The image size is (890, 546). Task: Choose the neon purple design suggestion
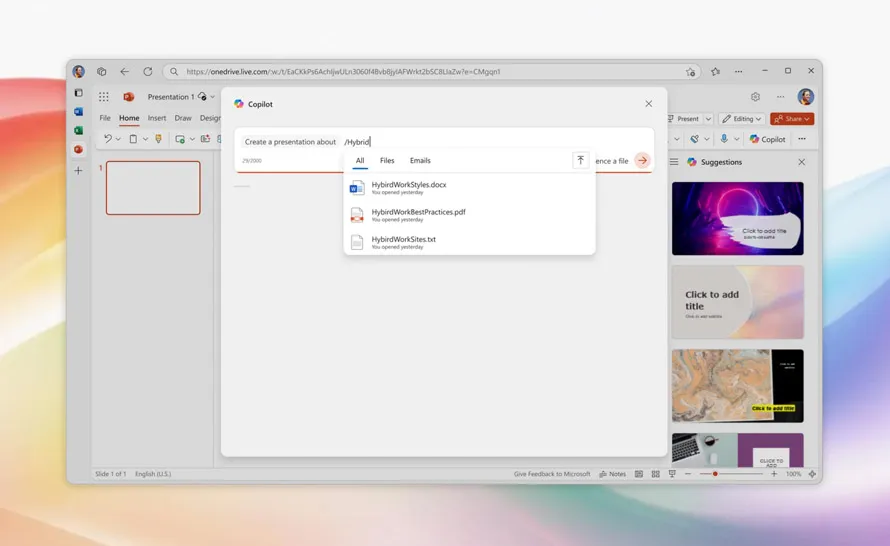click(737, 219)
